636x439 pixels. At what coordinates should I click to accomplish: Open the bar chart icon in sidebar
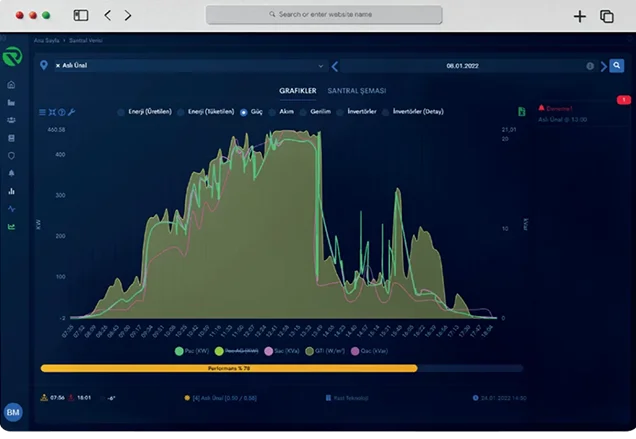coord(11,191)
